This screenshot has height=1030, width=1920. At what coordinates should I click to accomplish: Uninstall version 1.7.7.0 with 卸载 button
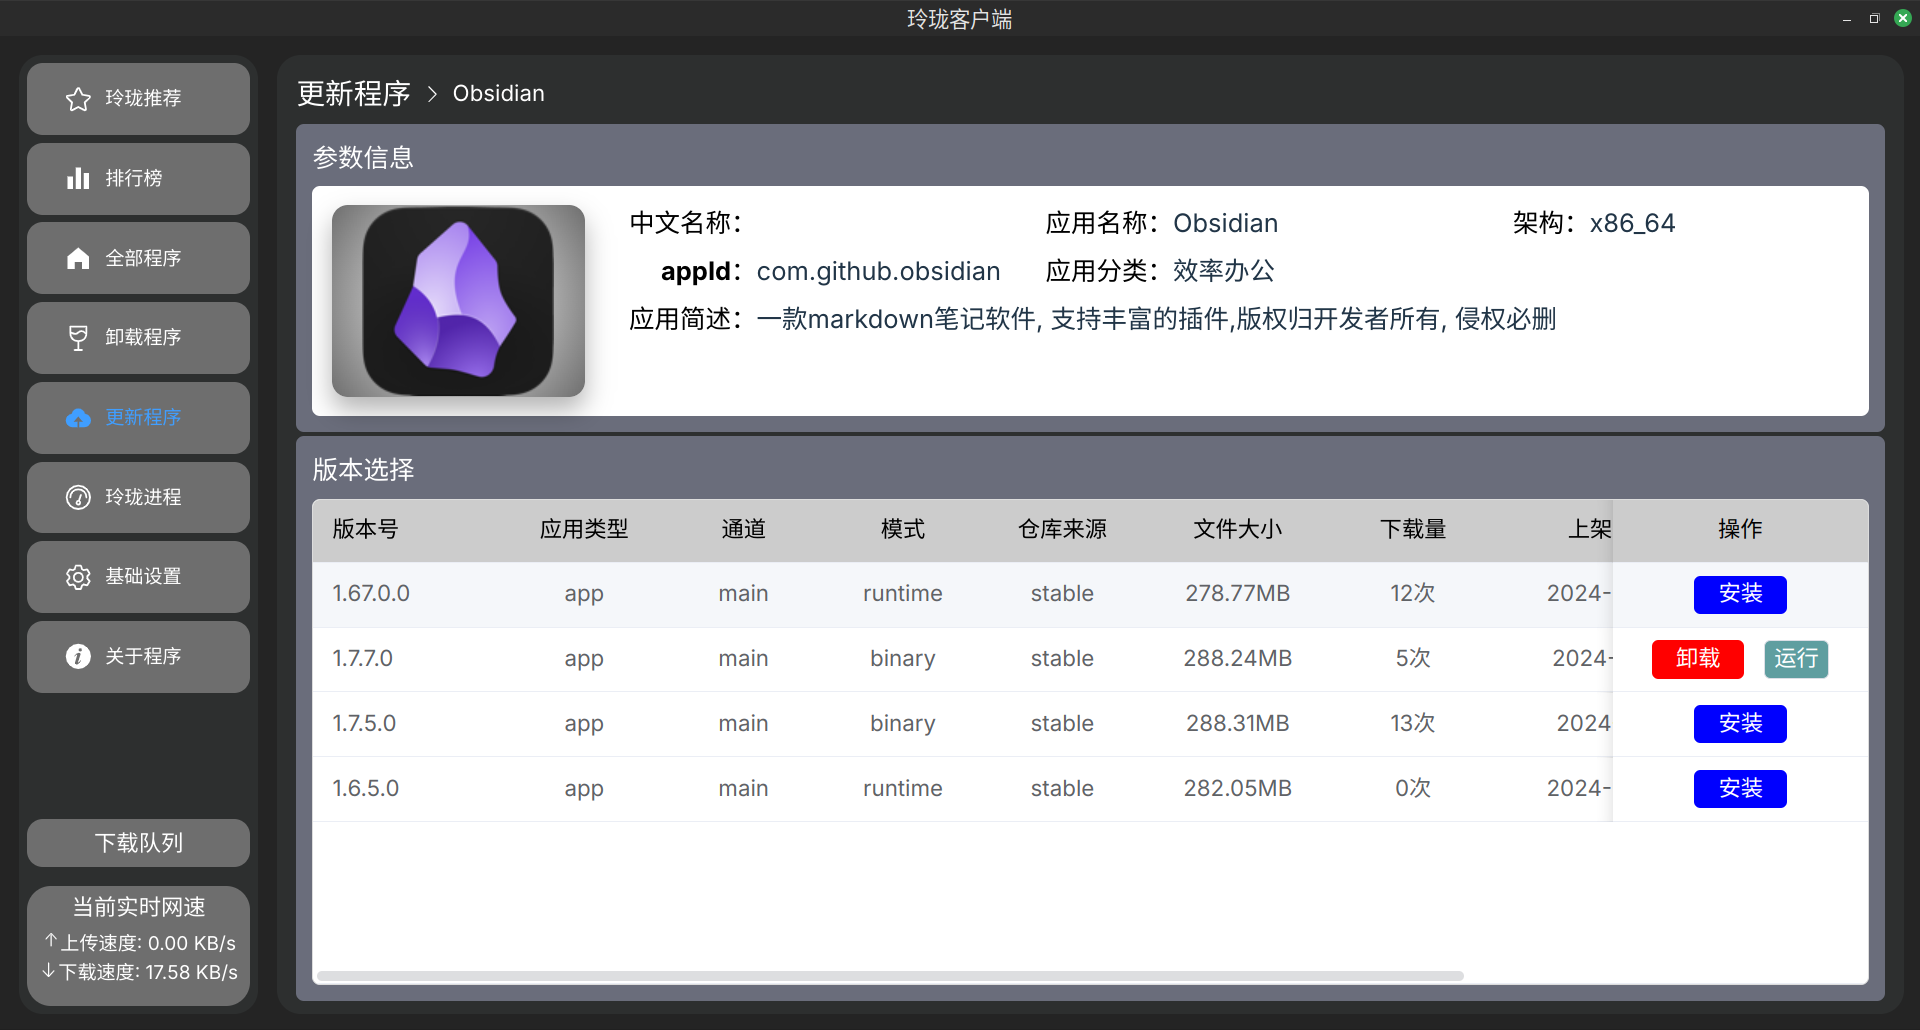1698,659
